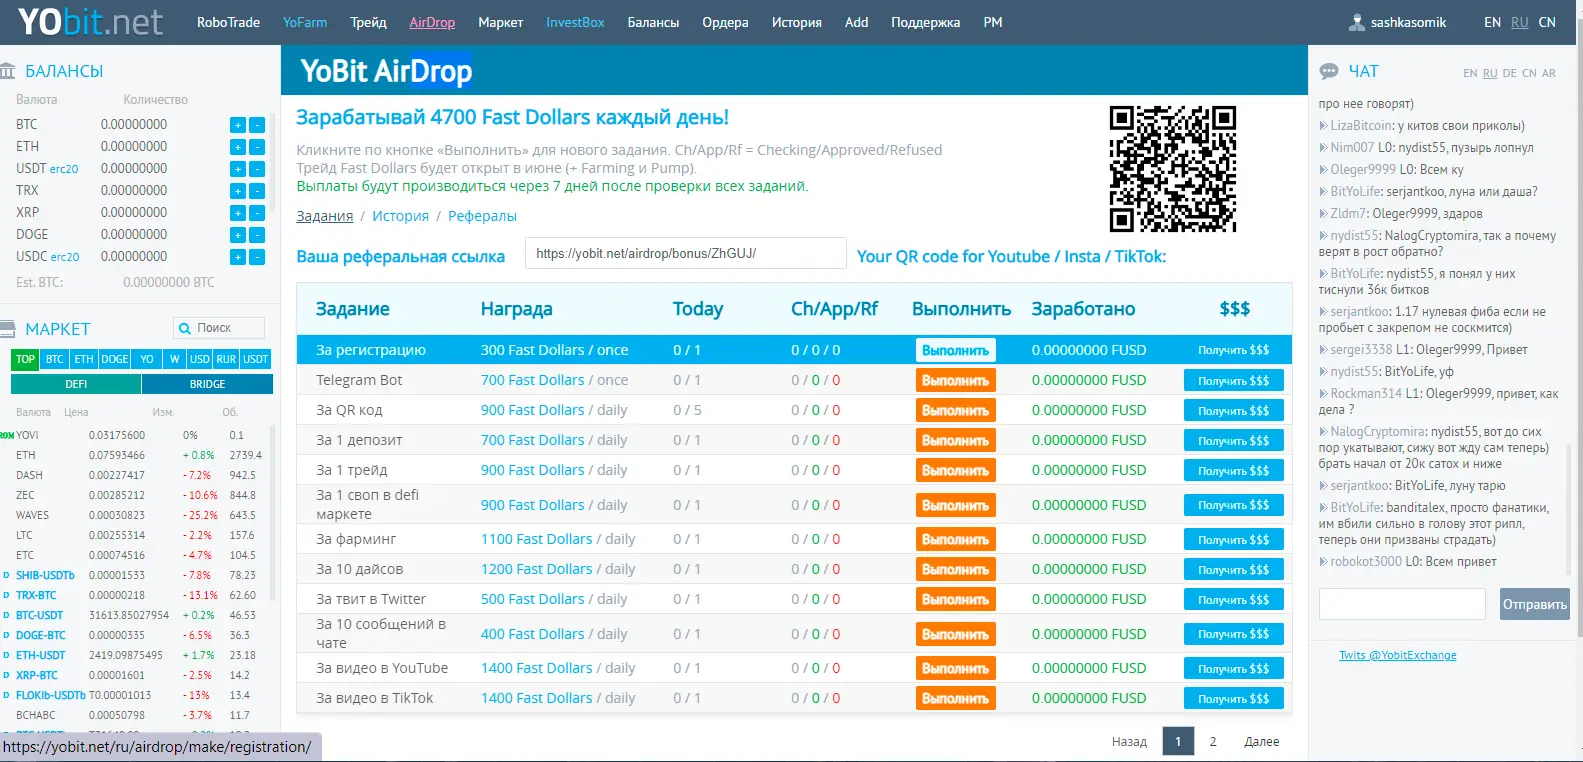Open the Трейд menu item

(368, 22)
